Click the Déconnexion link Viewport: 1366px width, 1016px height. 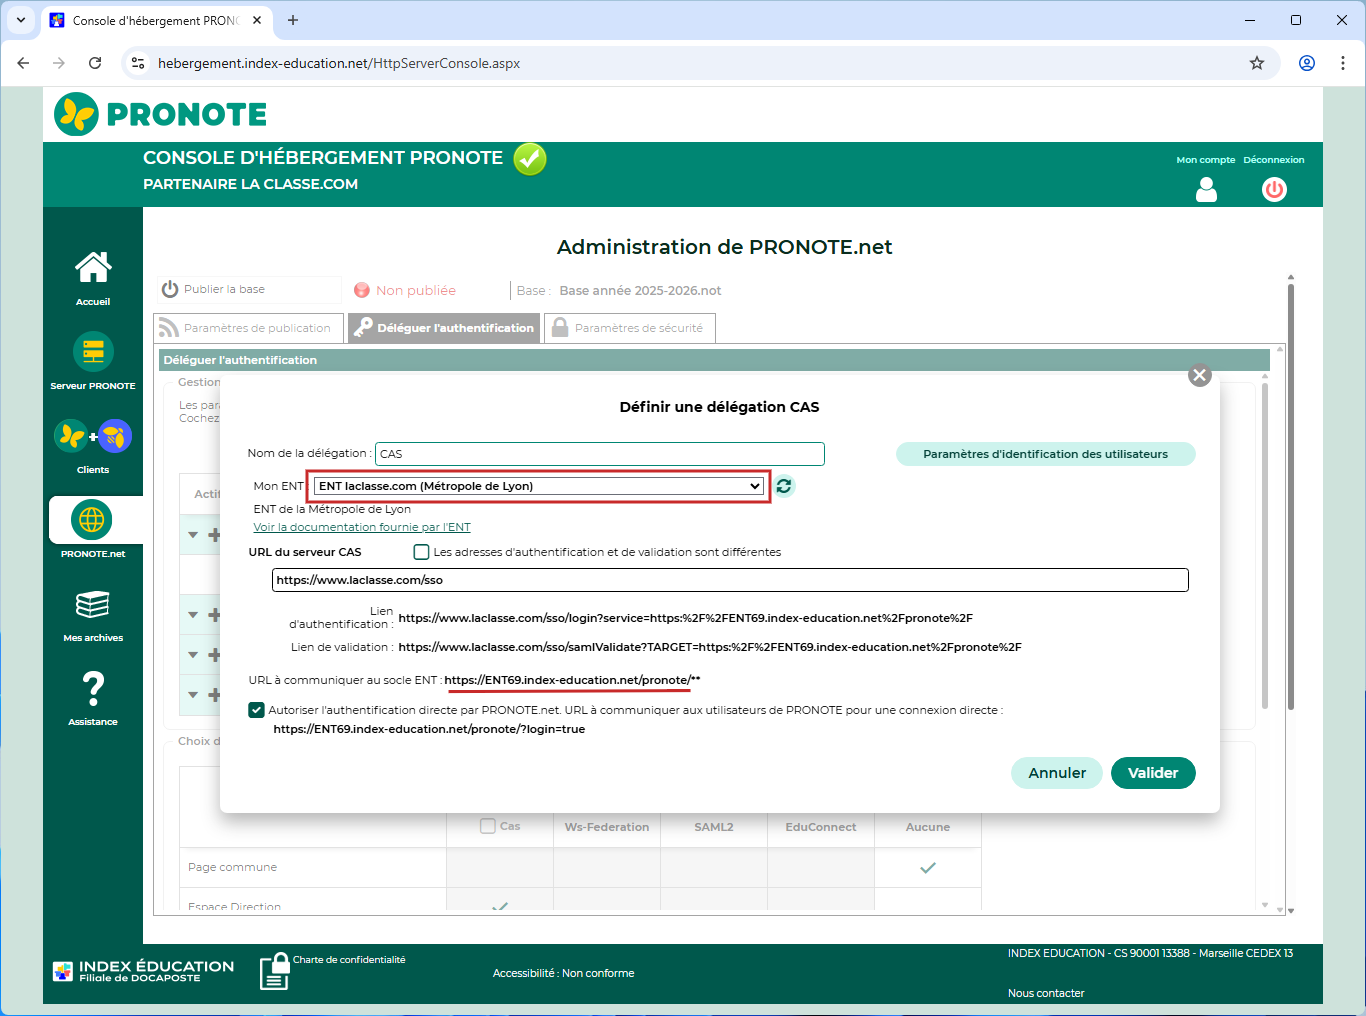pos(1274,160)
